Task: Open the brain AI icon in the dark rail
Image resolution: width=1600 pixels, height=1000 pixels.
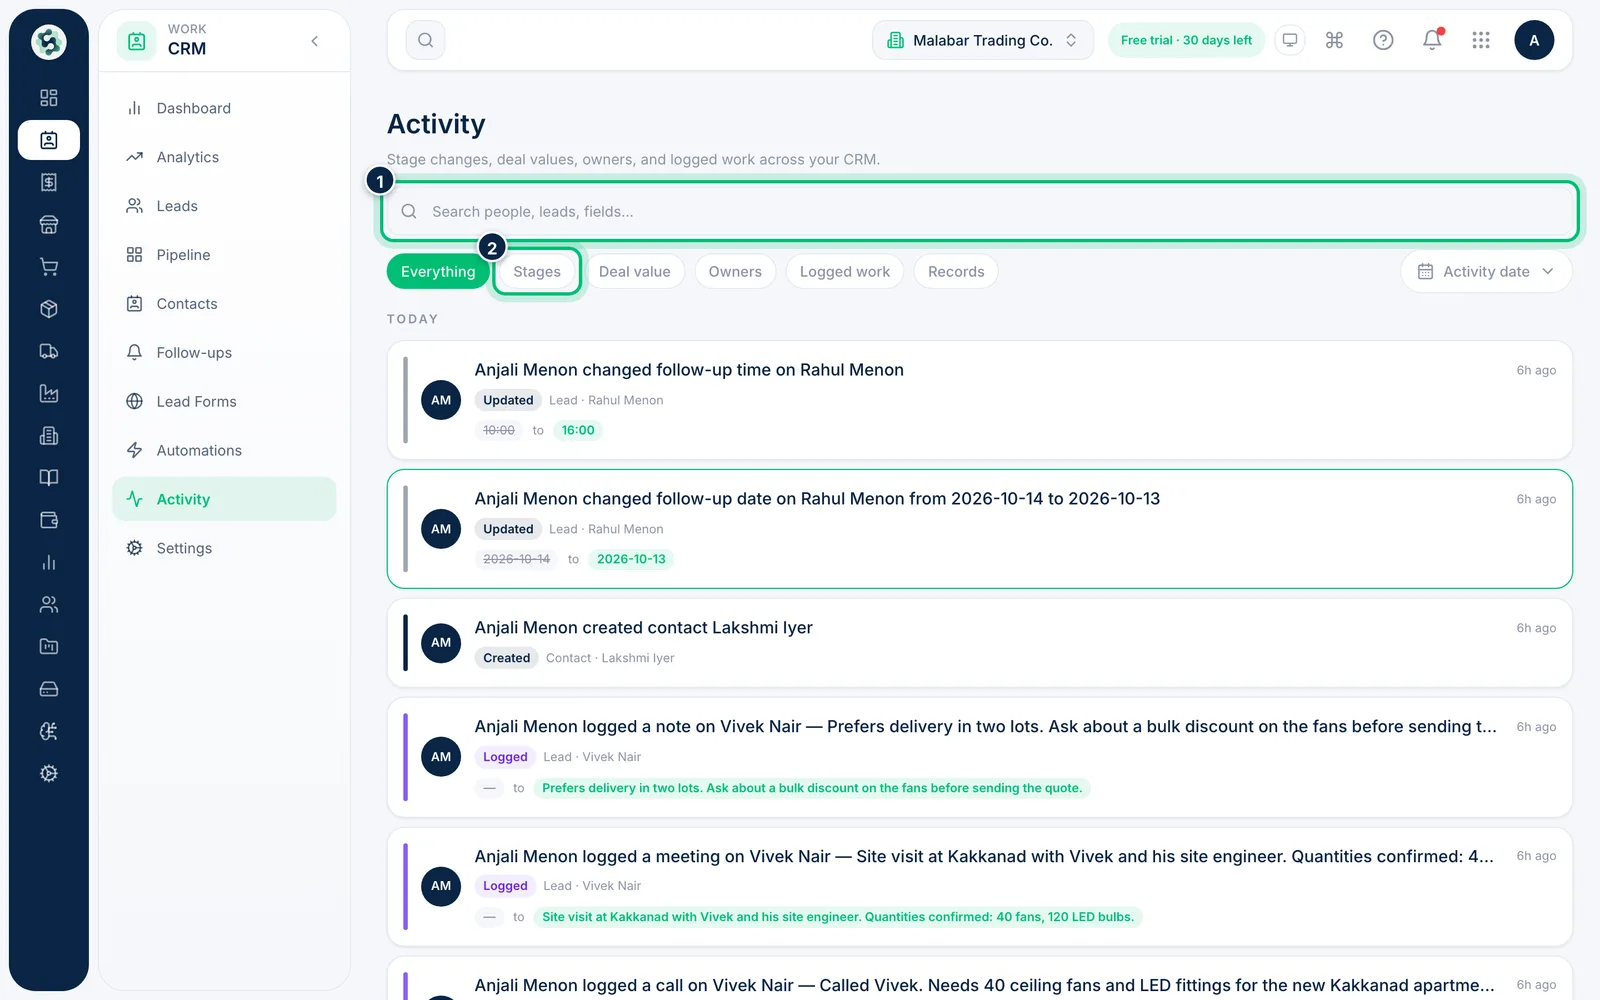Action: pos(48,731)
